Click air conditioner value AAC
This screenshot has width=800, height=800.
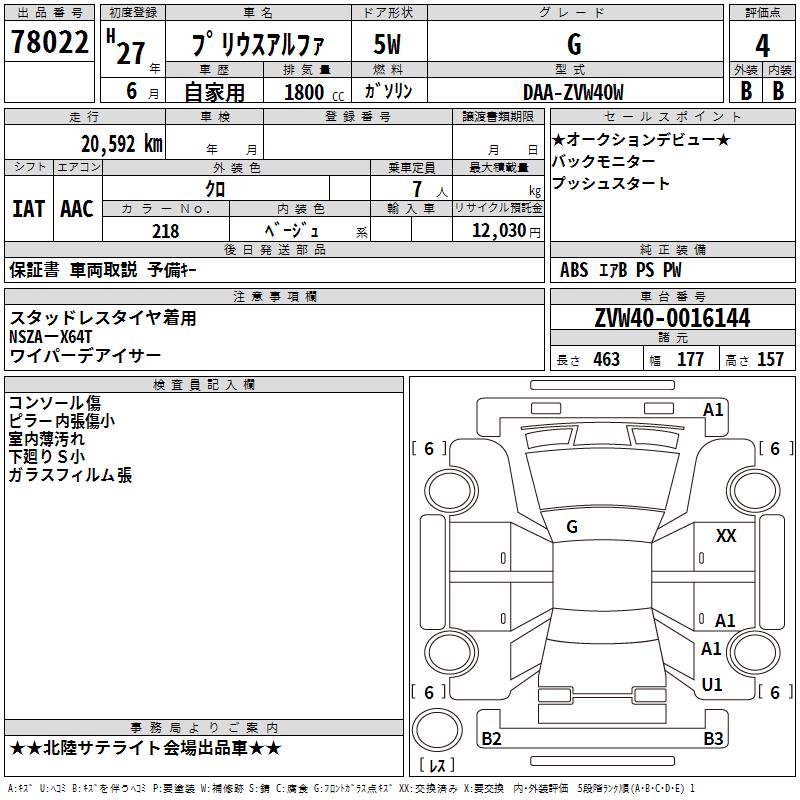coord(77,209)
